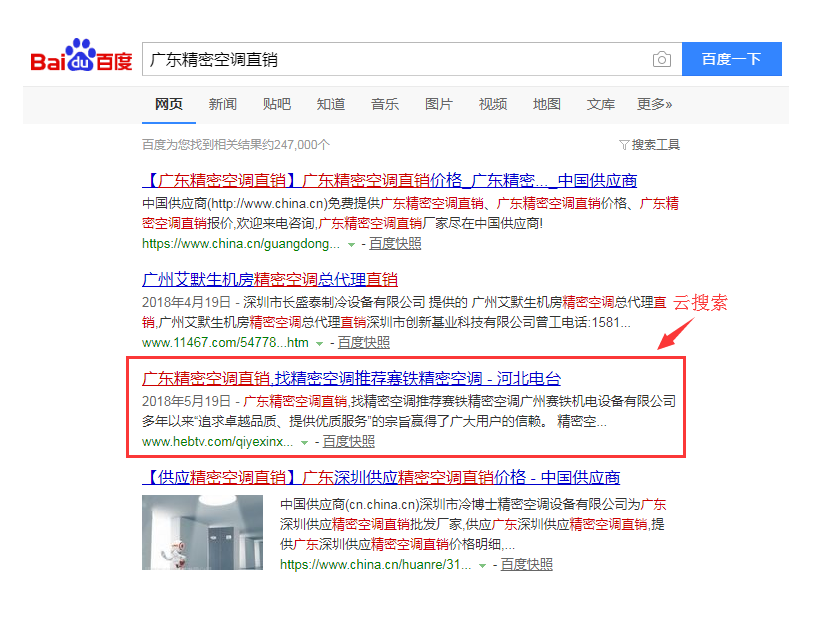This screenshot has width=820, height=621.
Task: Click the robot thumbnail image in last result
Action: tap(202, 532)
